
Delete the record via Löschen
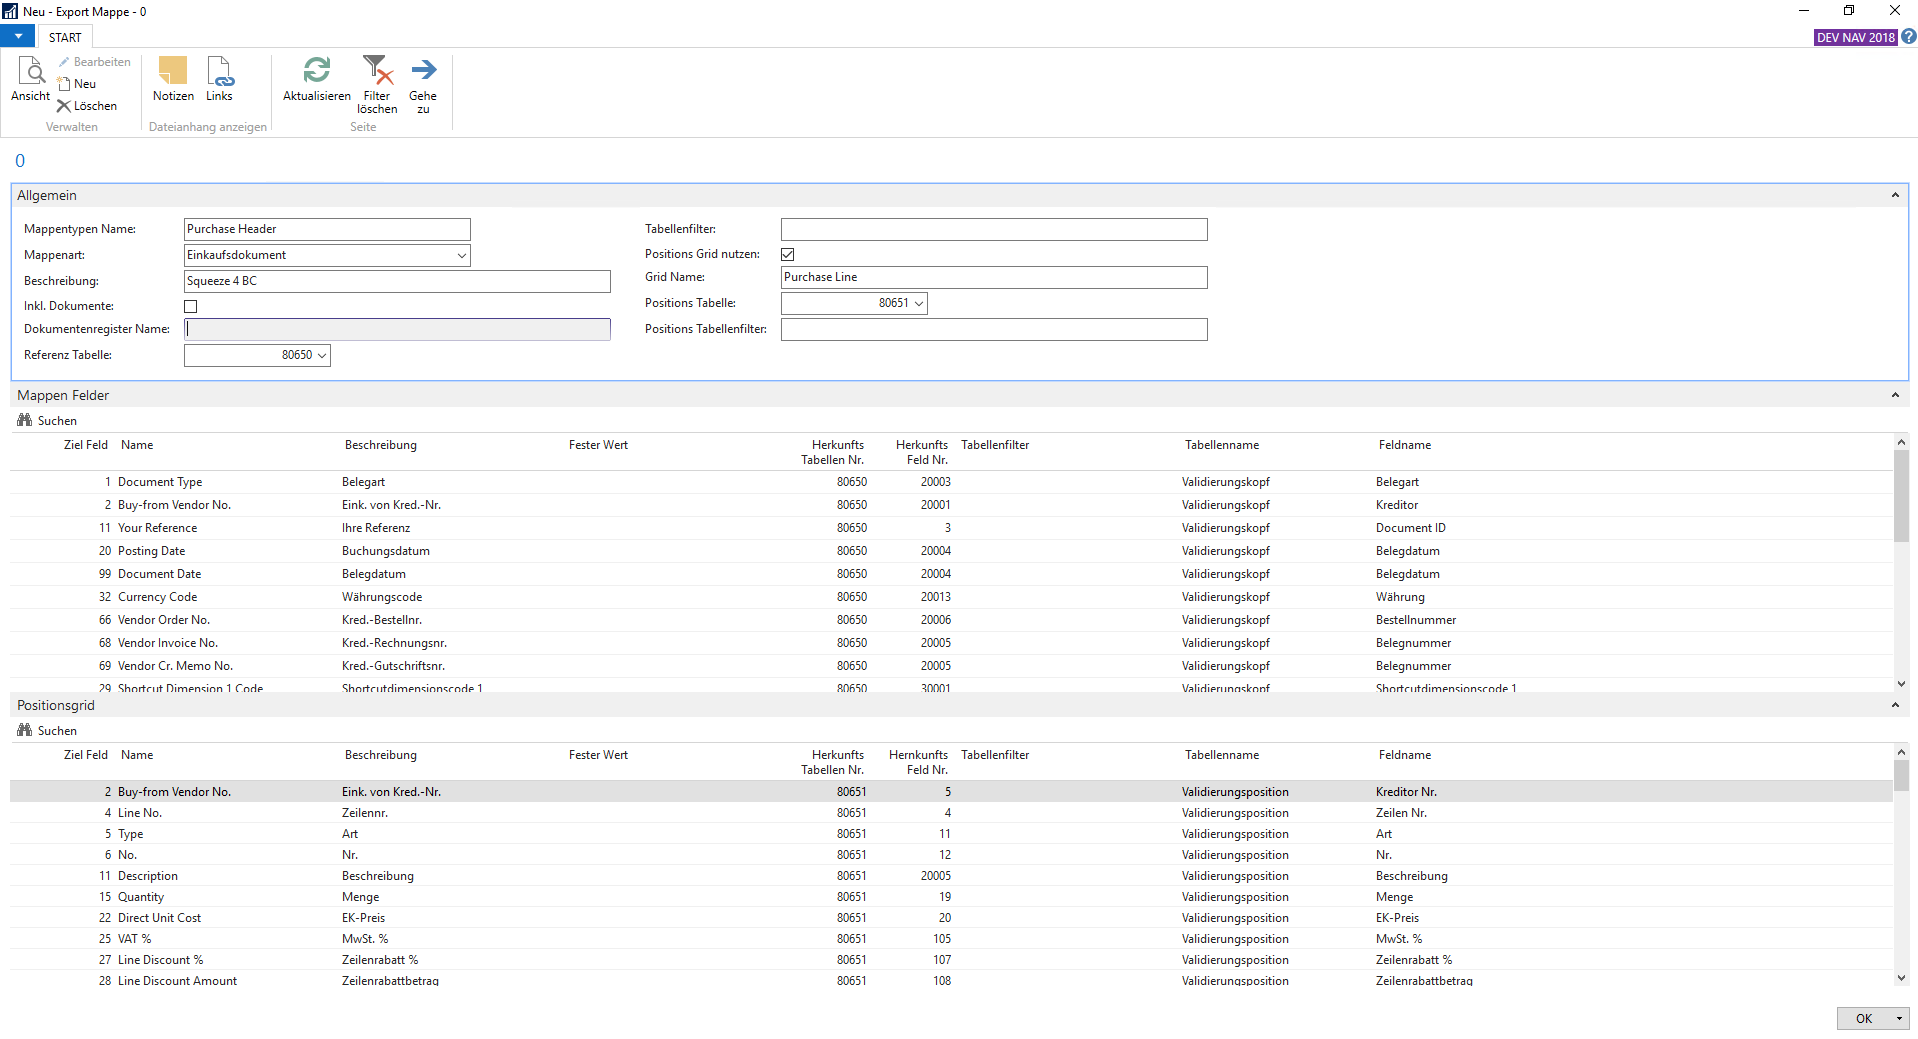tap(87, 106)
